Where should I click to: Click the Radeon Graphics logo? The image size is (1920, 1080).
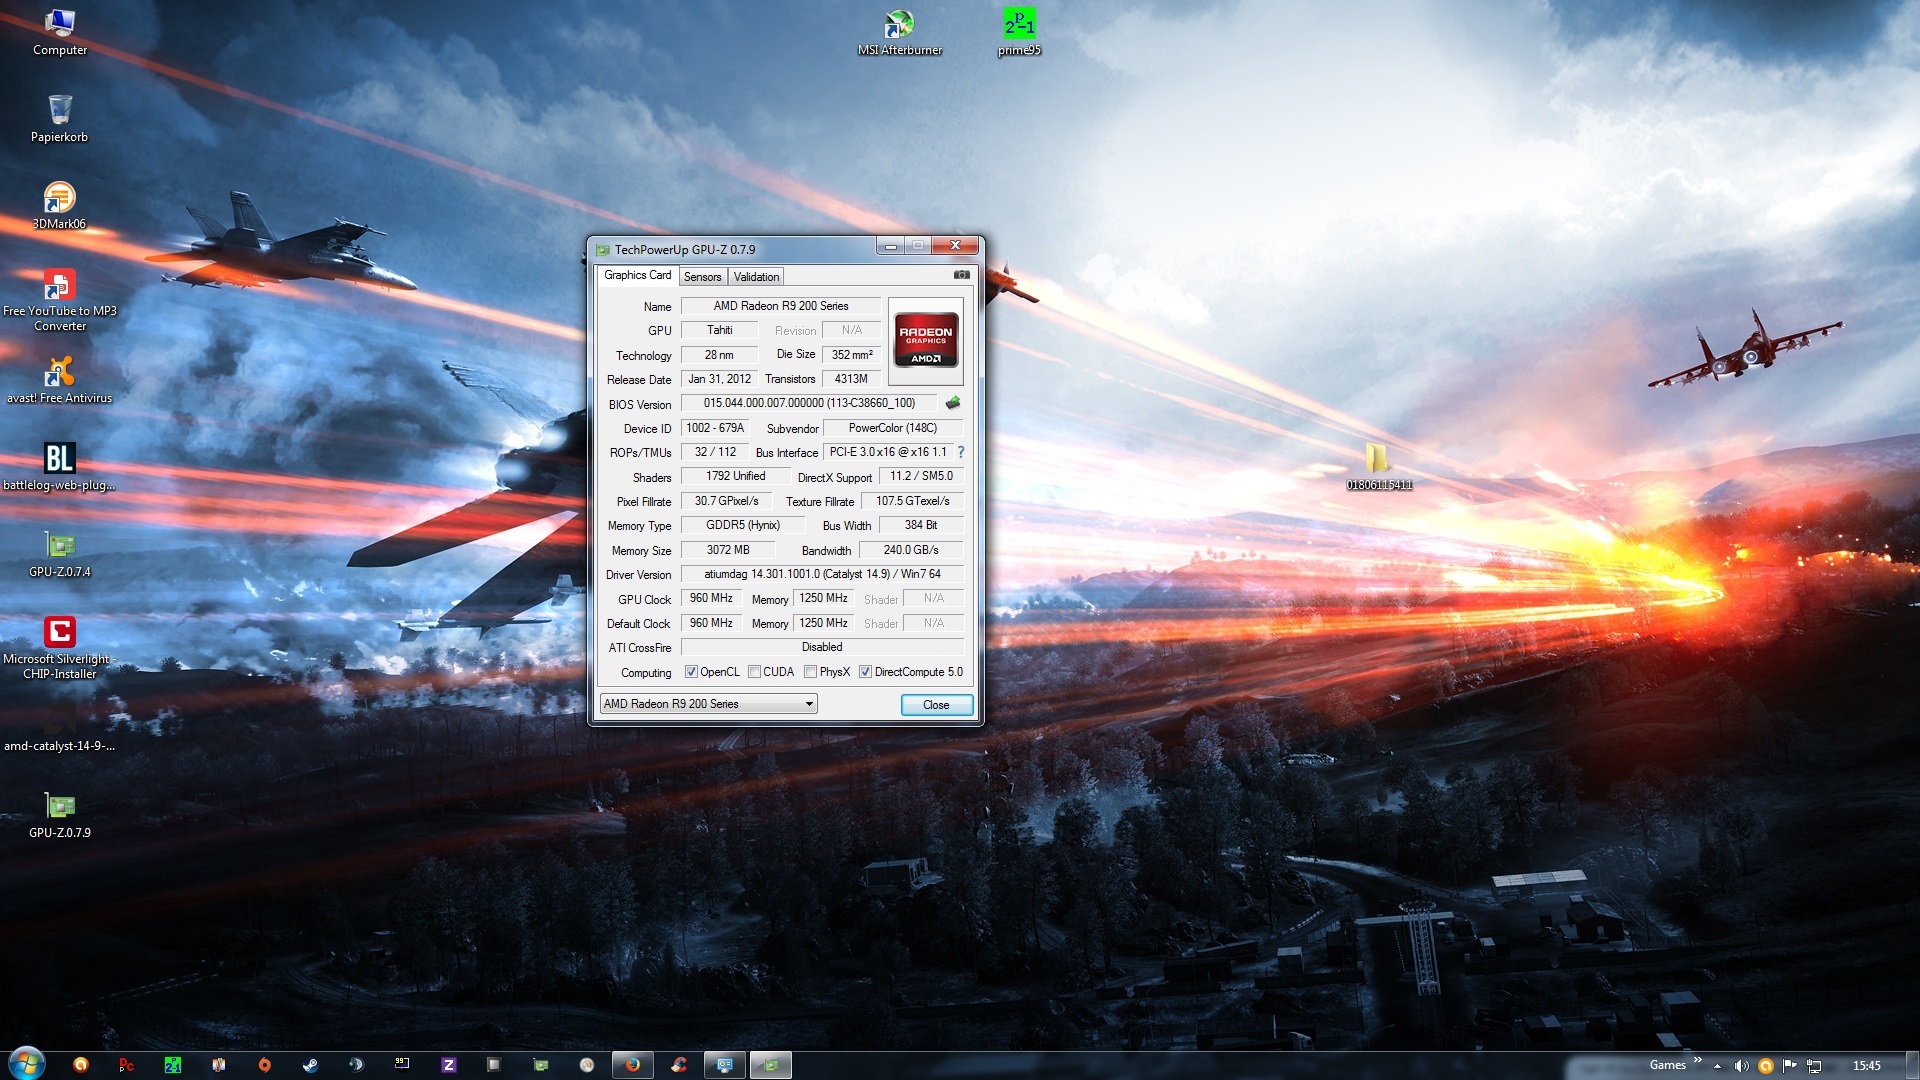(x=925, y=341)
